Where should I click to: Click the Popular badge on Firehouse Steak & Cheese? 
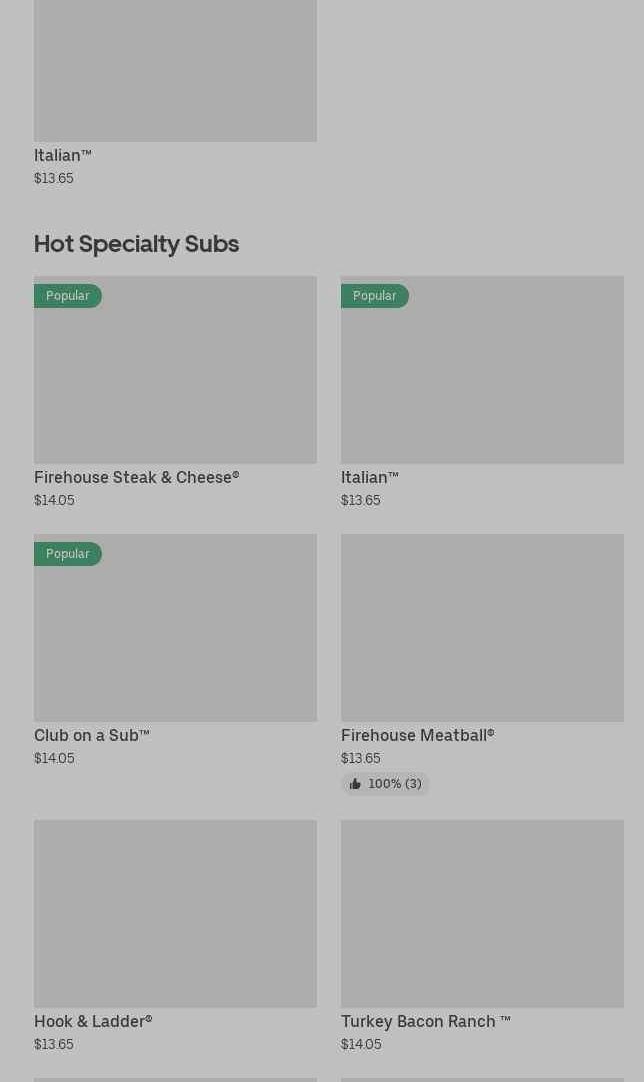(x=68, y=296)
